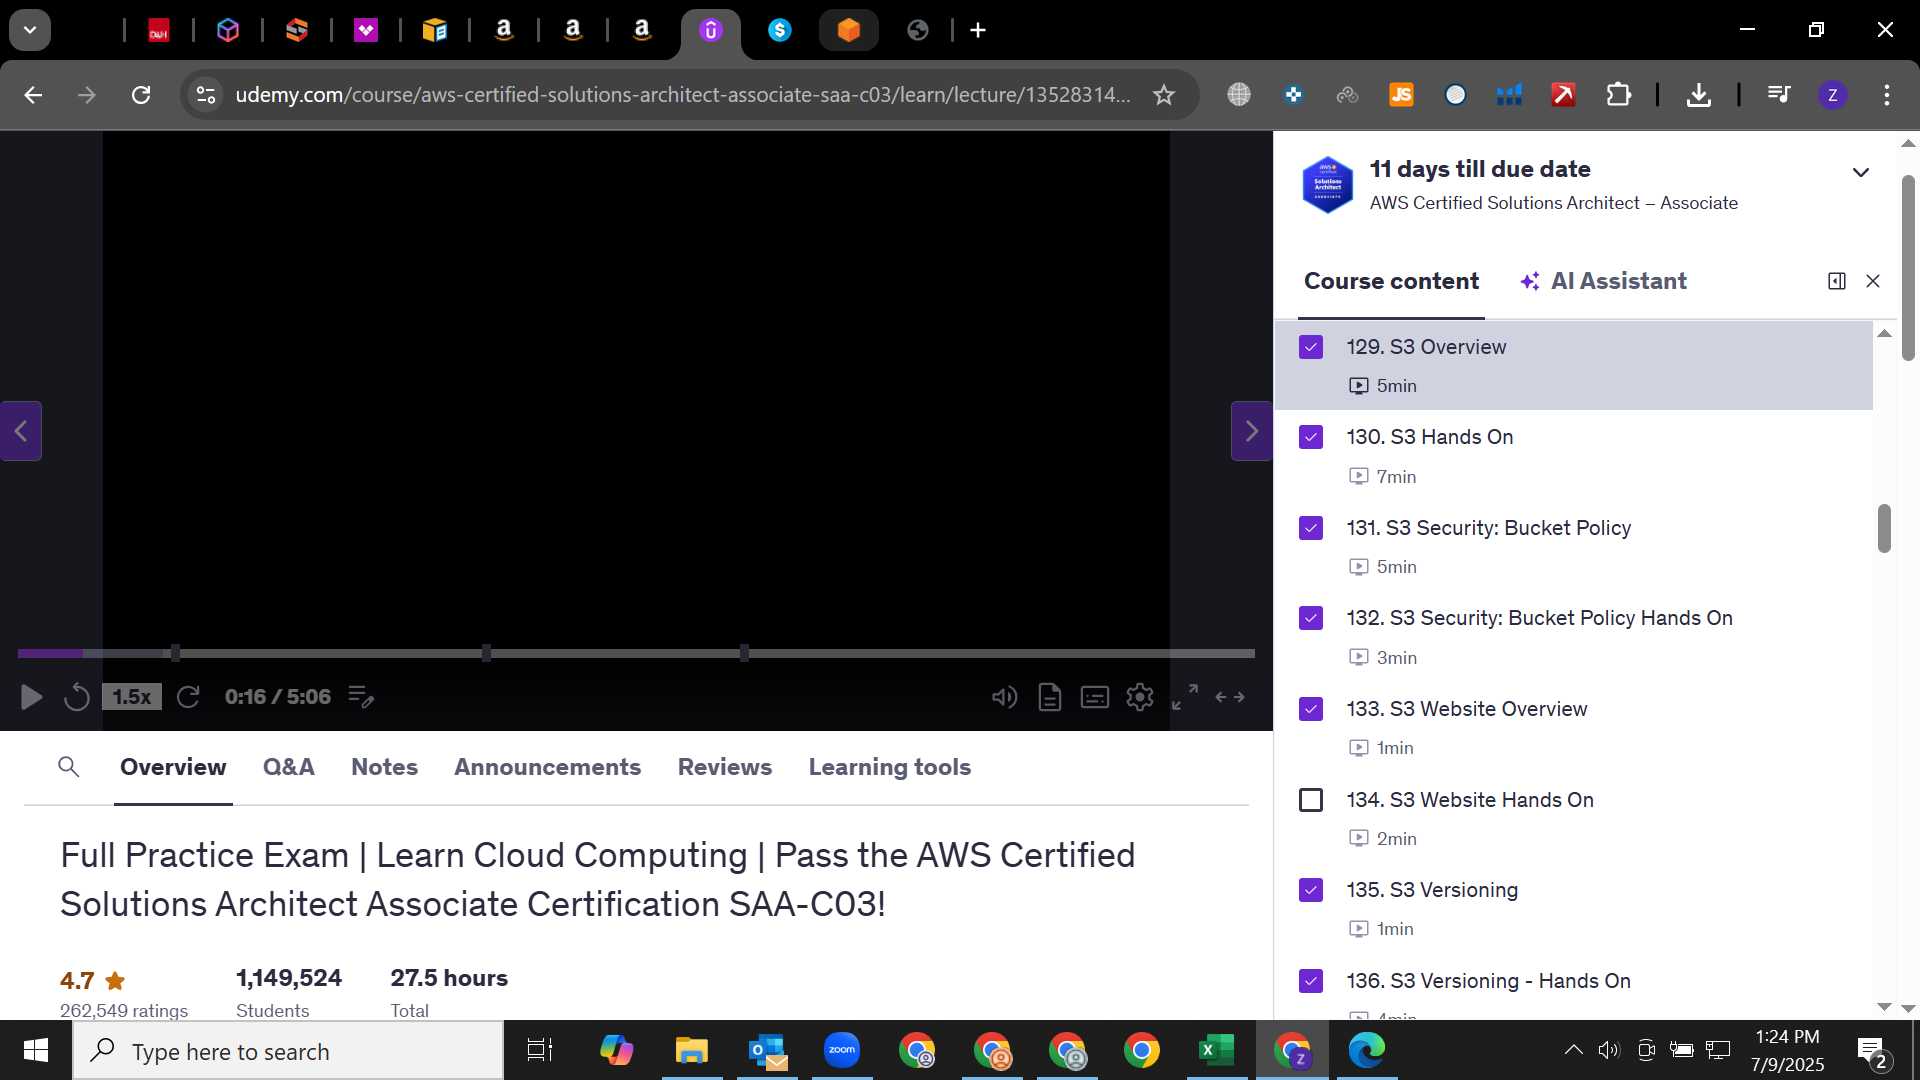Uncheck lecture 130 S3 Hands On
Image resolution: width=1920 pixels, height=1080 pixels.
tap(1311, 437)
